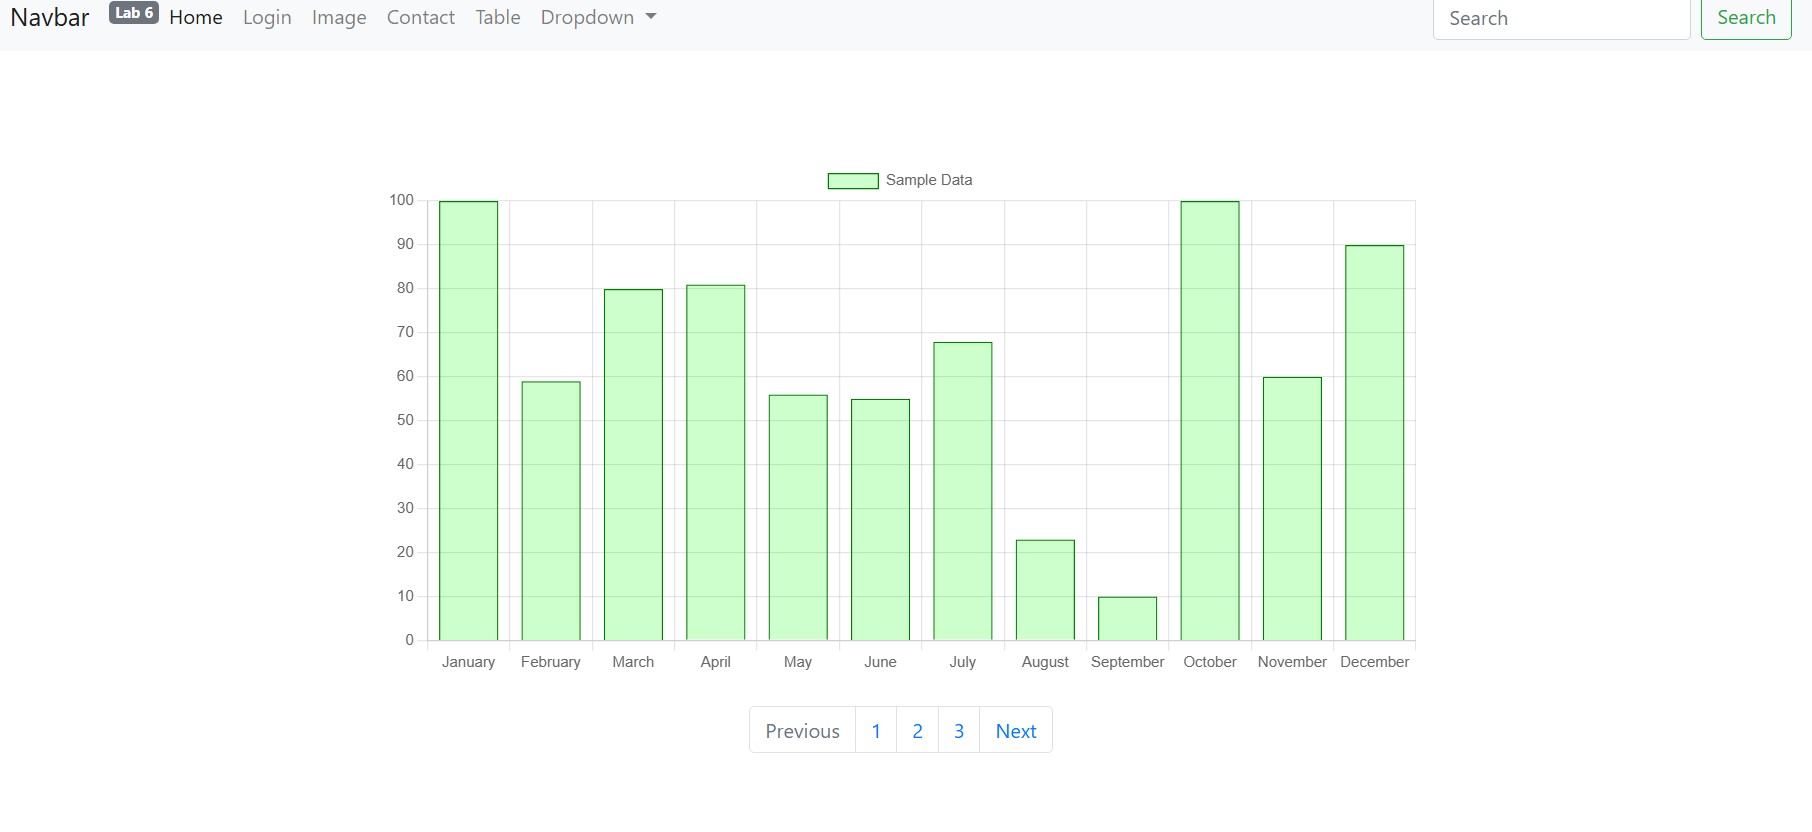Image resolution: width=1812 pixels, height=832 pixels.
Task: Open the Table nav link
Action: coord(497,17)
